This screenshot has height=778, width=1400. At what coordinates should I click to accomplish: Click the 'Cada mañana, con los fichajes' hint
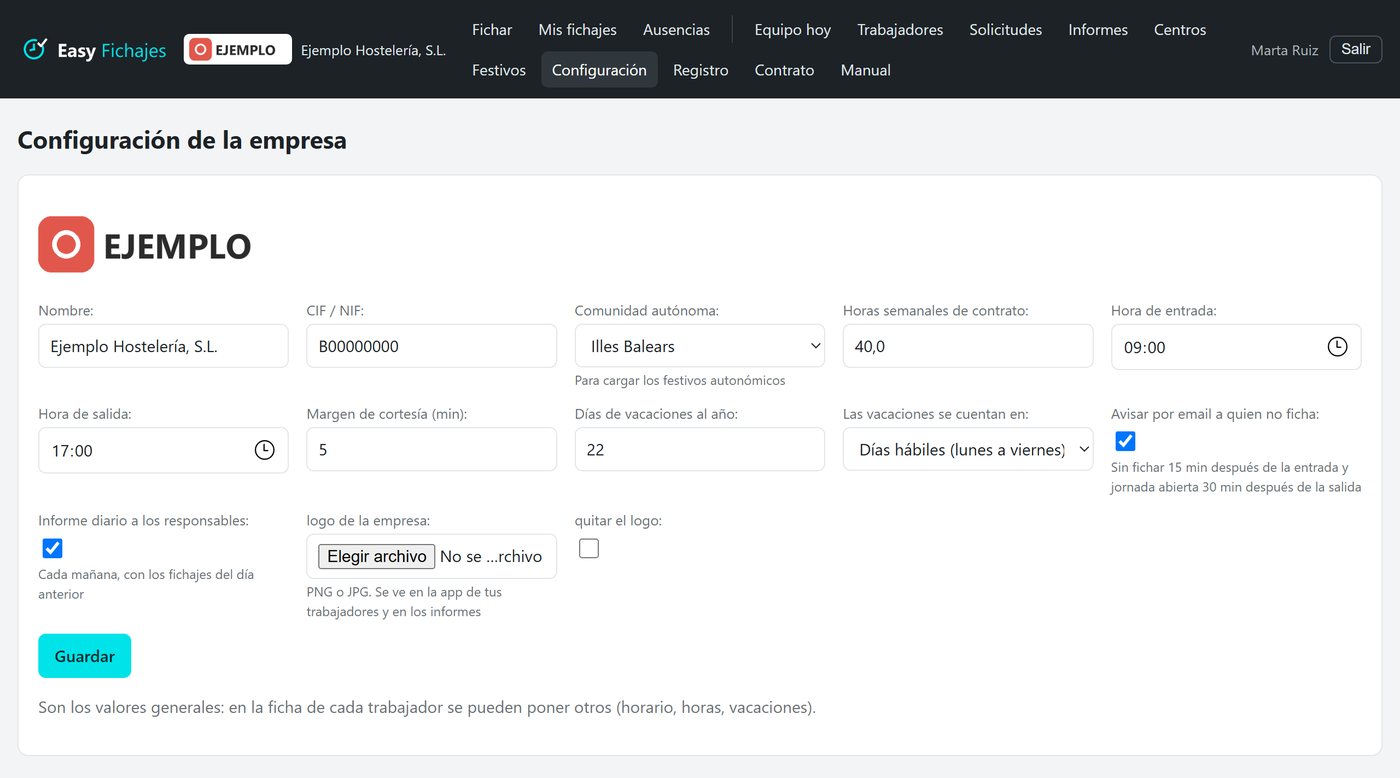pos(146,584)
